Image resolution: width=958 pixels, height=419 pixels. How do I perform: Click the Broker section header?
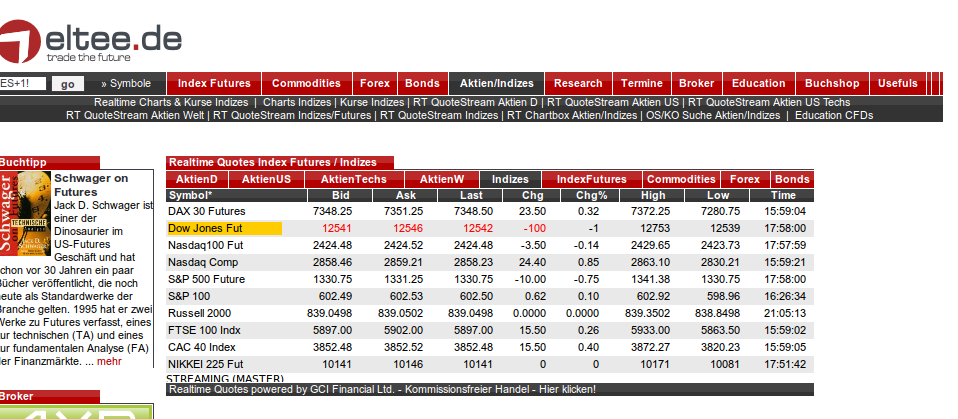(x=49, y=396)
